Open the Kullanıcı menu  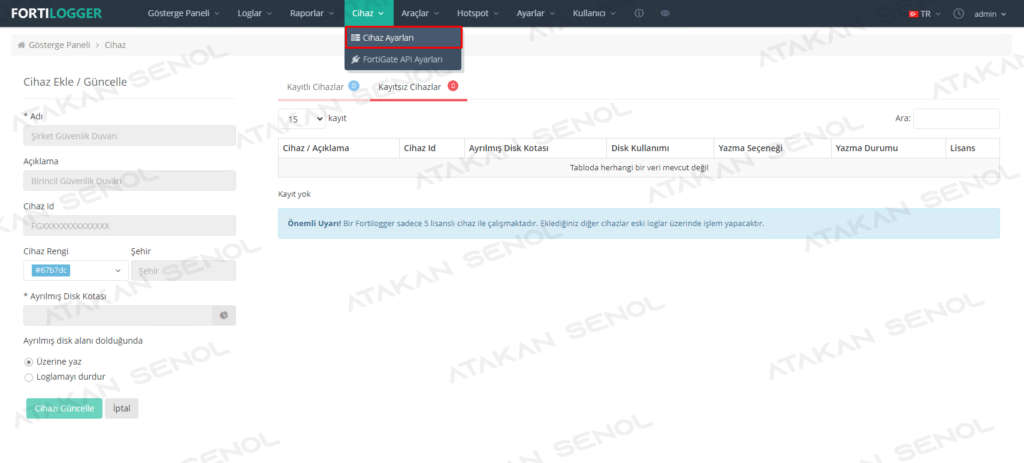click(594, 13)
